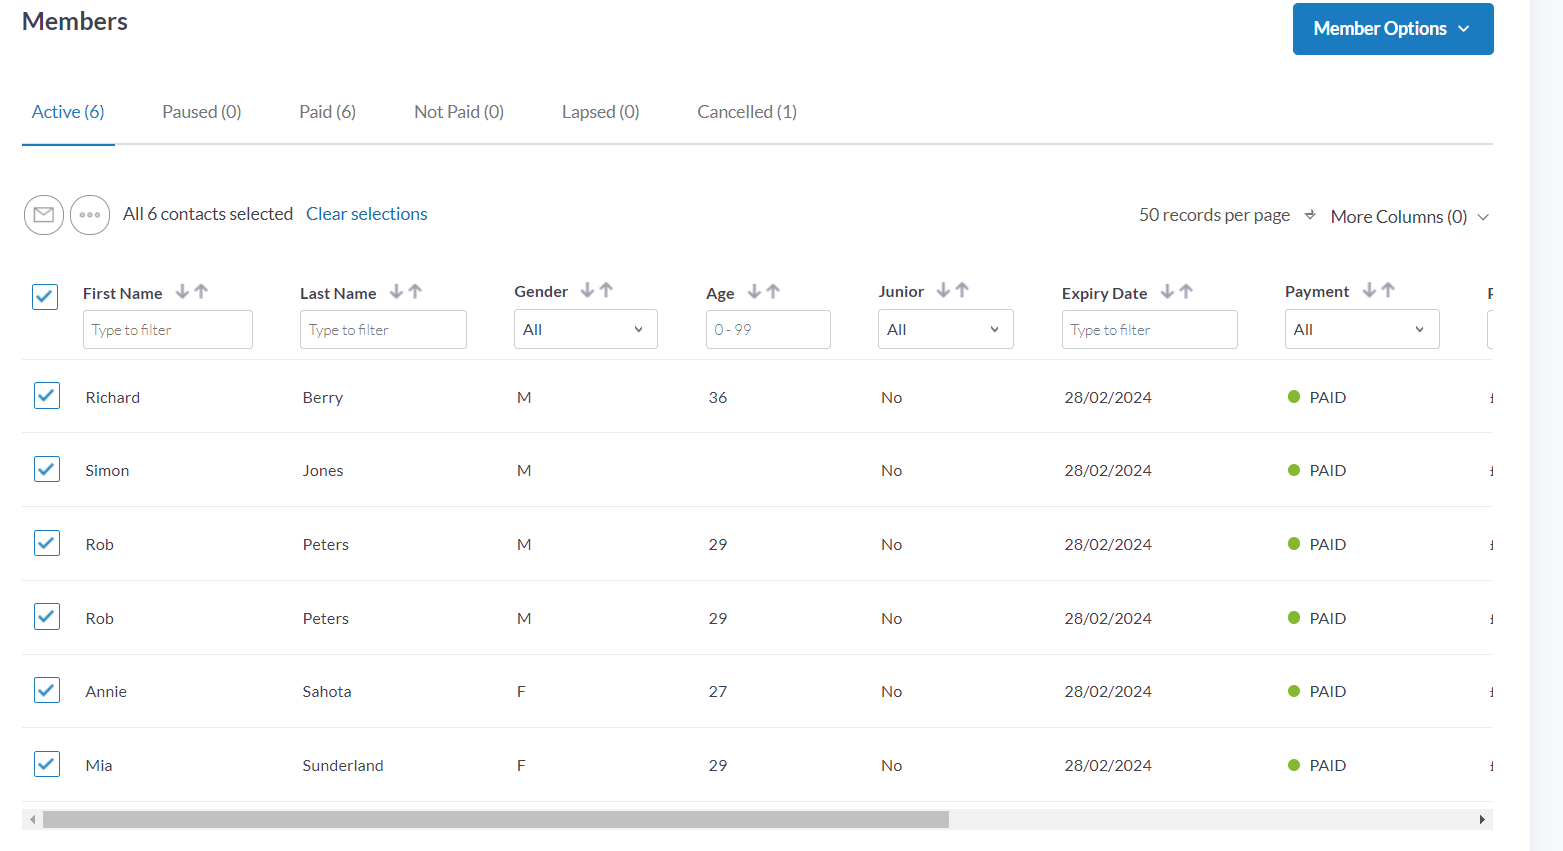This screenshot has height=851, width=1563.
Task: Click scrollbar right arrow
Action: [1482, 820]
